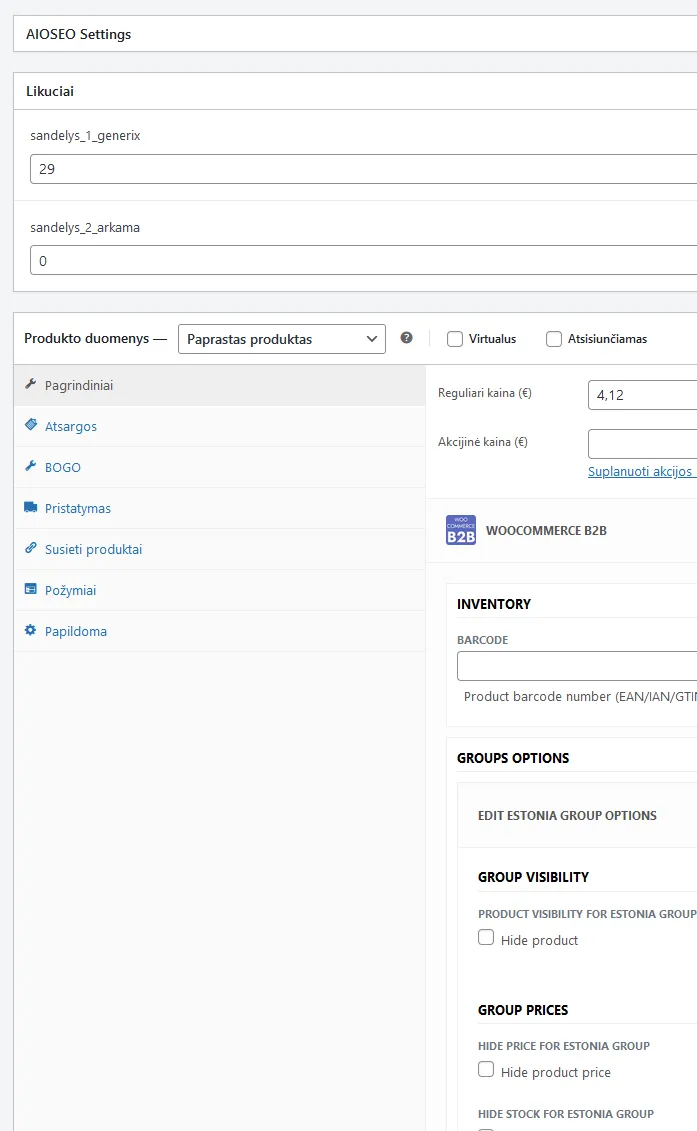Image resolution: width=697 pixels, height=1131 pixels.
Task: Click the WooCommerce B2B logo
Action: [x=461, y=530]
